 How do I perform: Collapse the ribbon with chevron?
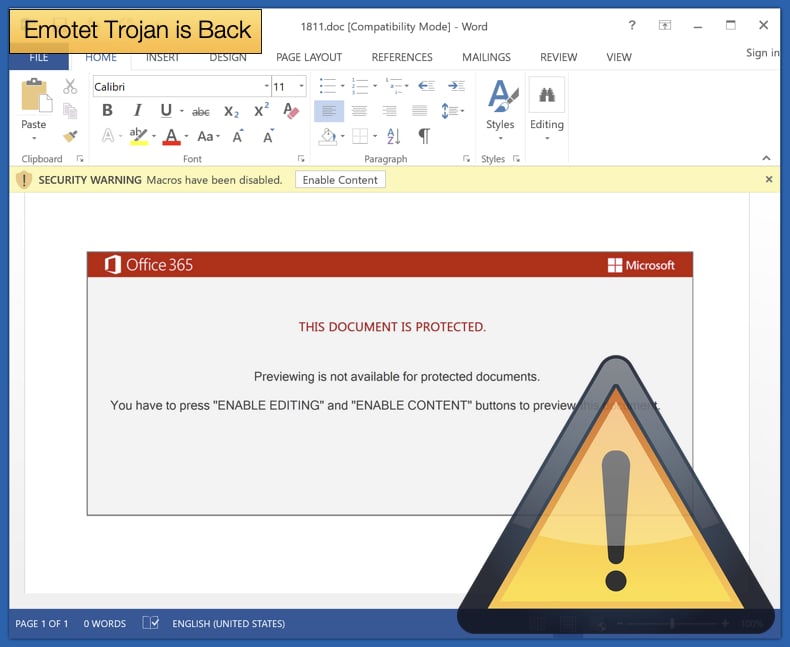point(766,158)
